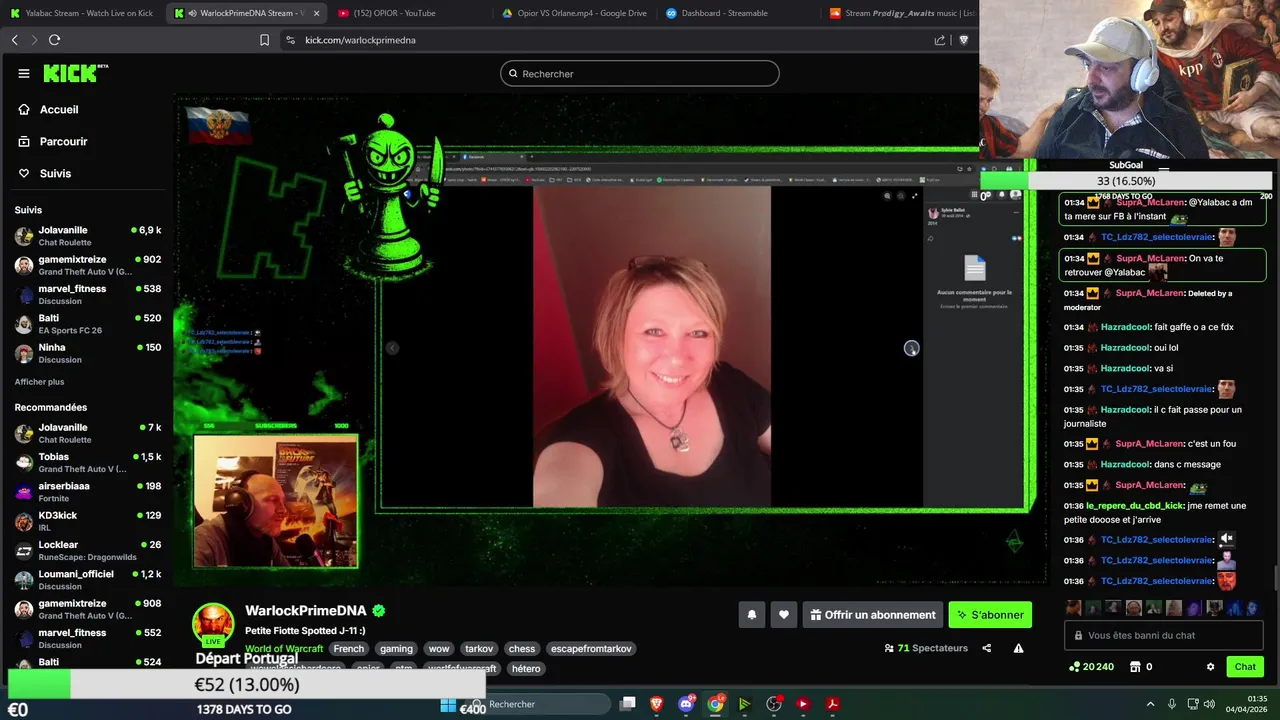Open the red YouTube taskbar app
Image resolution: width=1280 pixels, height=720 pixels.
(x=802, y=704)
